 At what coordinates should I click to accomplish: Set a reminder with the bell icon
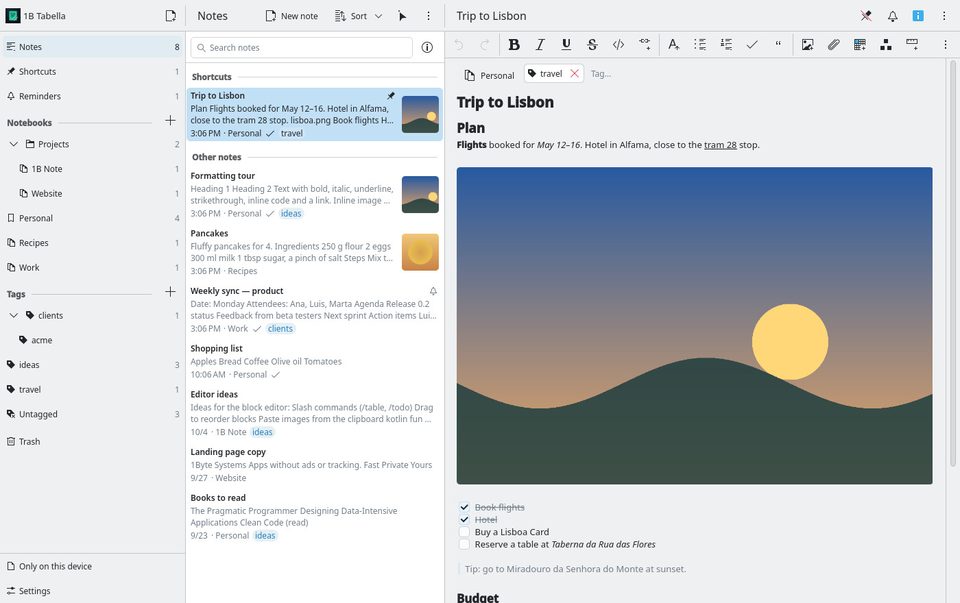point(893,16)
